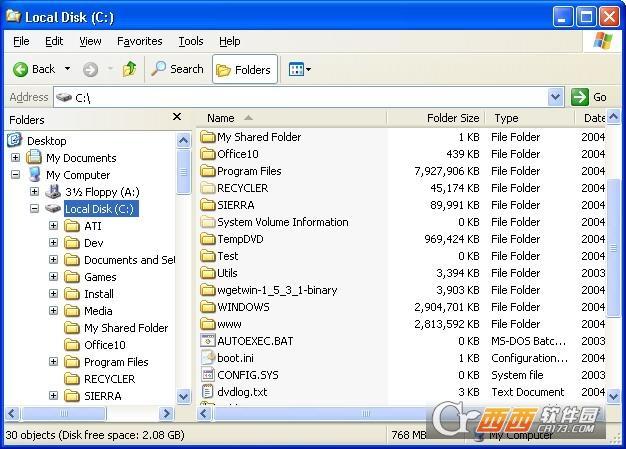
Task: Collapse the Local Disk (C:) node
Action: click(x=34, y=209)
